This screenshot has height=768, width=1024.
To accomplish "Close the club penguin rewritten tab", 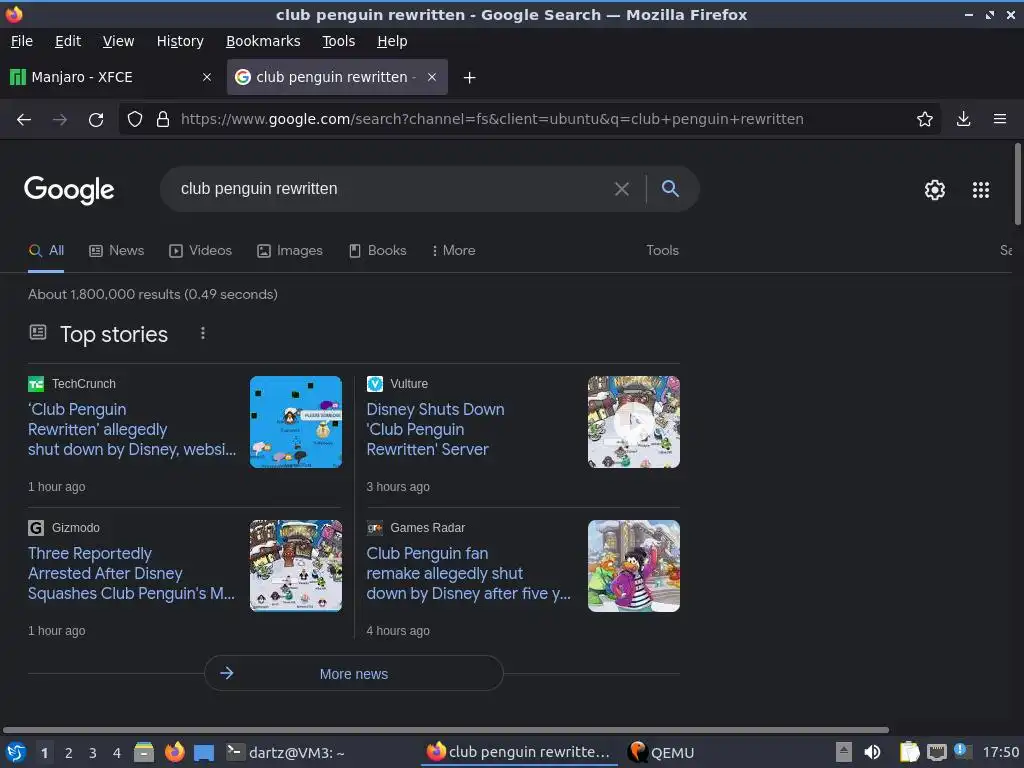I will (x=432, y=77).
